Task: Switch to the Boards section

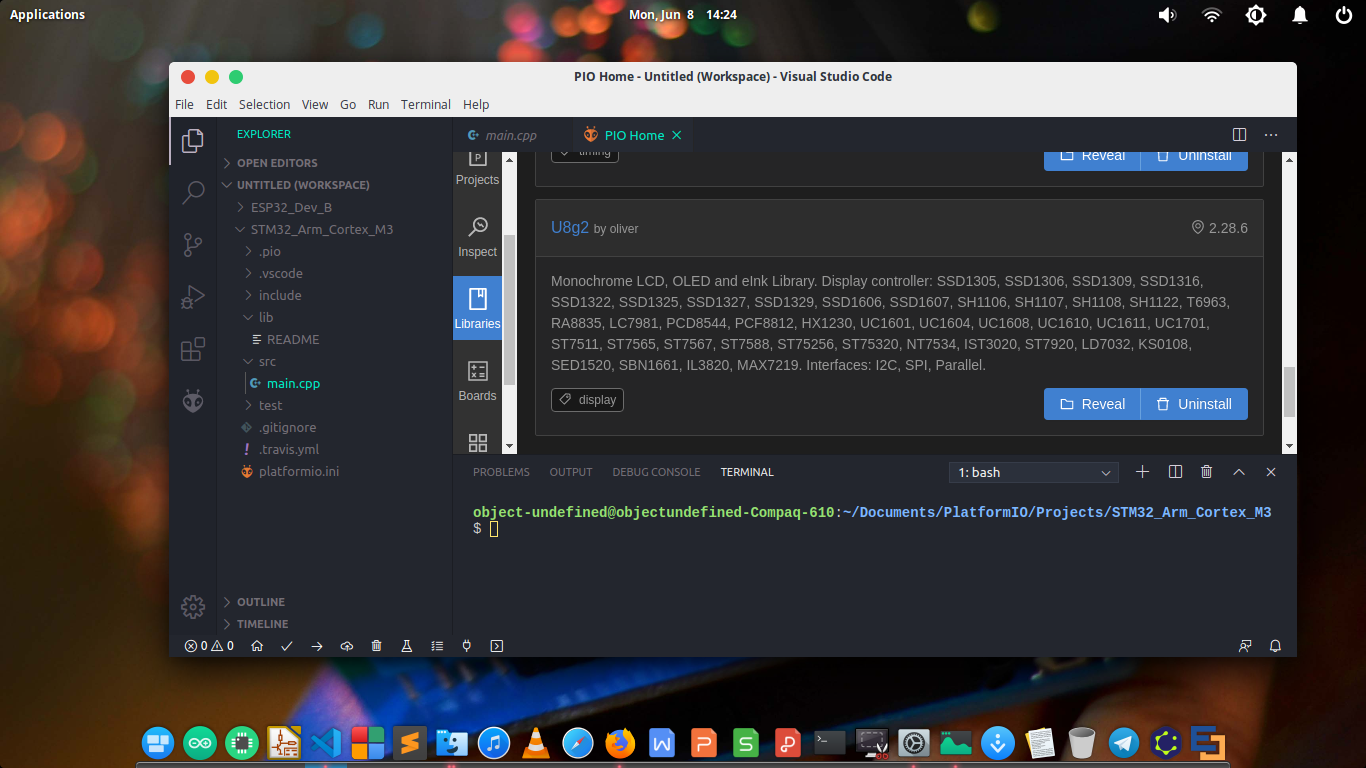Action: [477, 381]
